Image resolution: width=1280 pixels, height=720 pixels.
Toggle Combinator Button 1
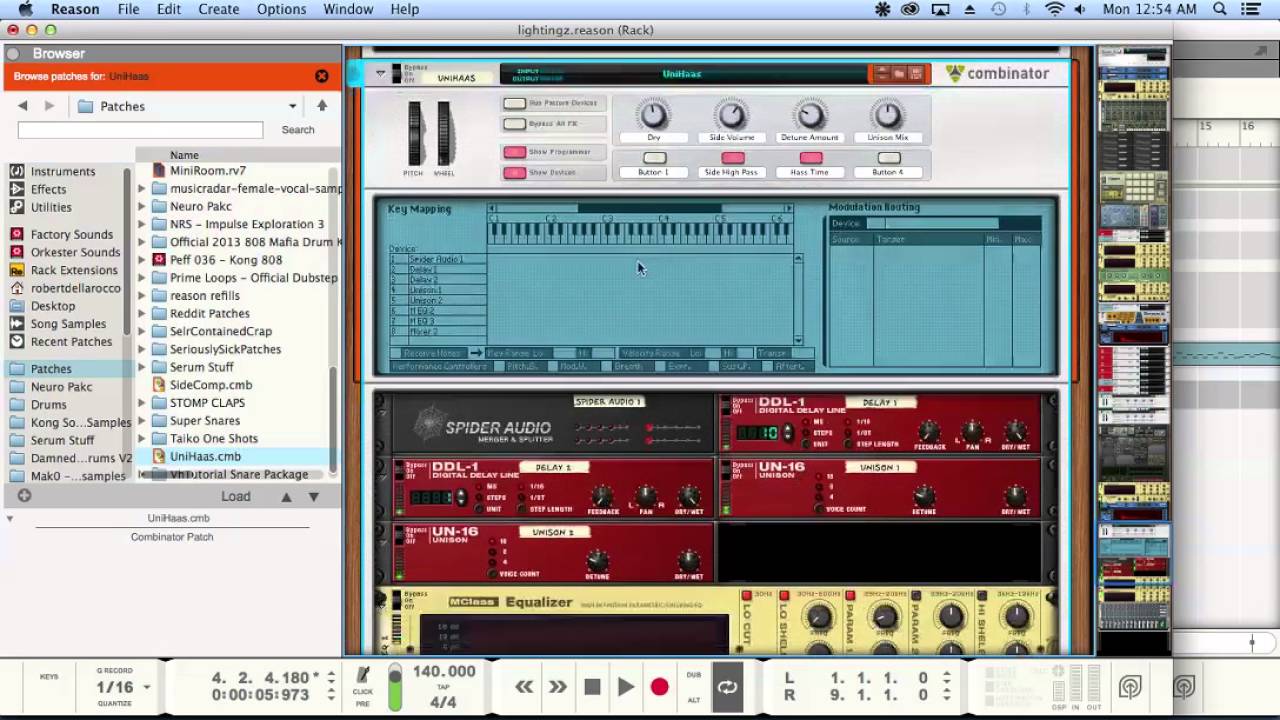coord(654,158)
